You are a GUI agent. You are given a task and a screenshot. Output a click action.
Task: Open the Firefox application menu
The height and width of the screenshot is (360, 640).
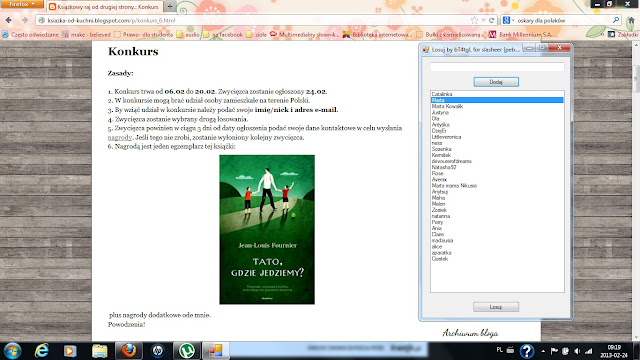(22, 4)
